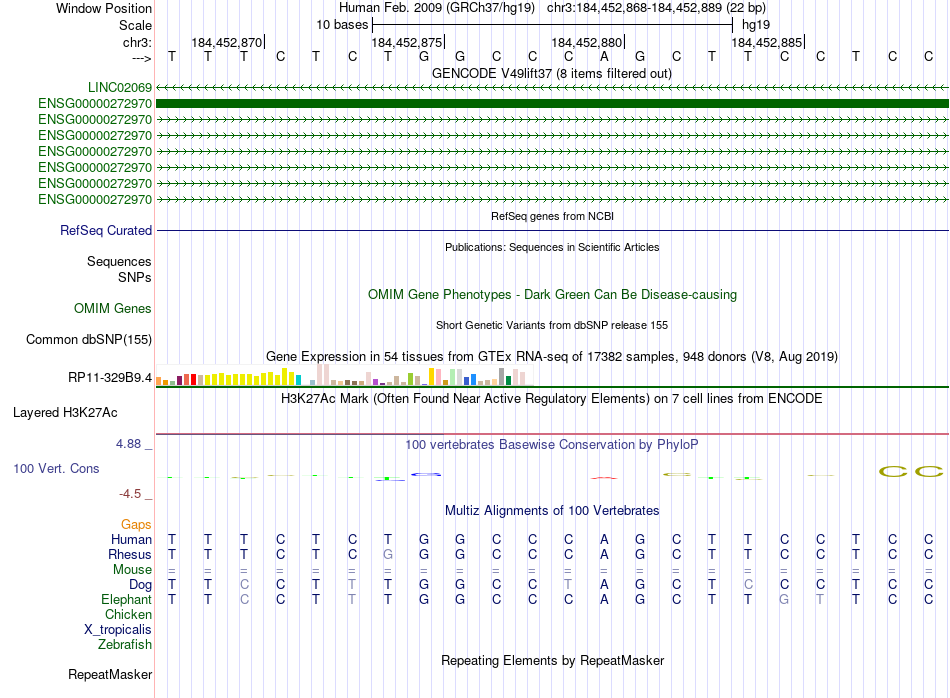Screen dimensions: 950x698
Task: Click the chr3: ruler label
Action: tap(137, 42)
